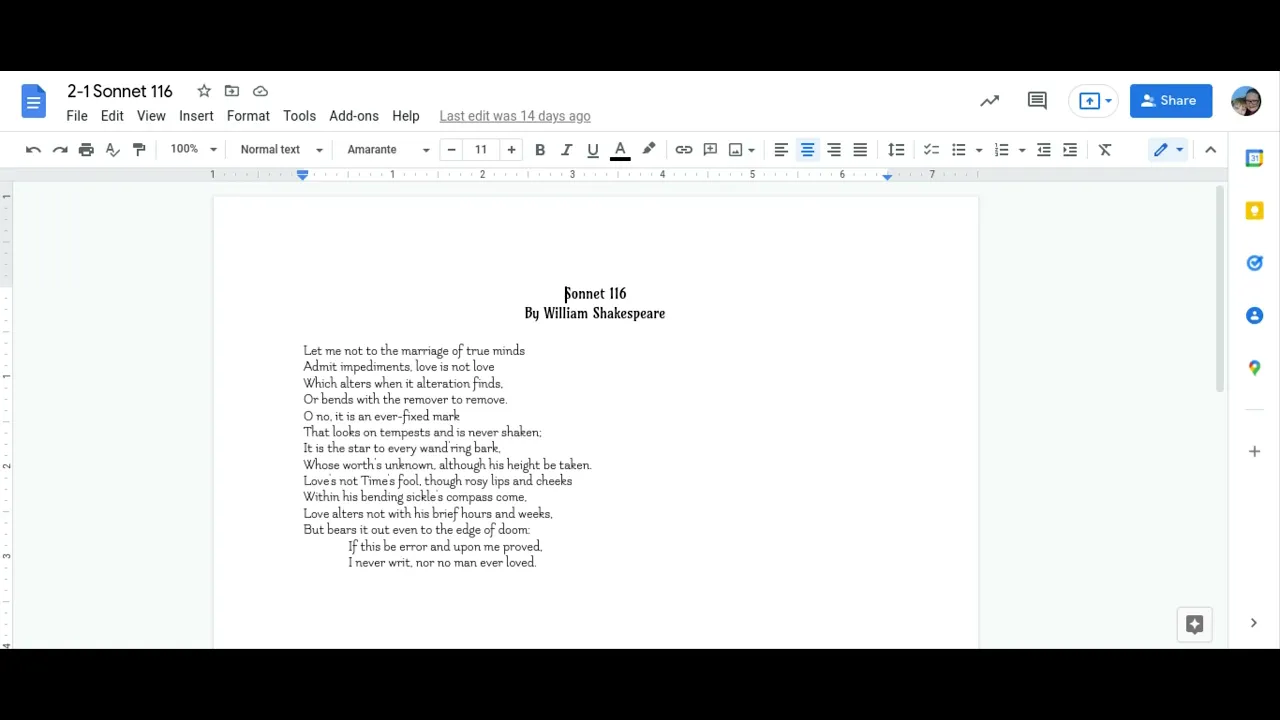Image resolution: width=1280 pixels, height=720 pixels.
Task: Expand insert image options arrow
Action: tap(751, 150)
